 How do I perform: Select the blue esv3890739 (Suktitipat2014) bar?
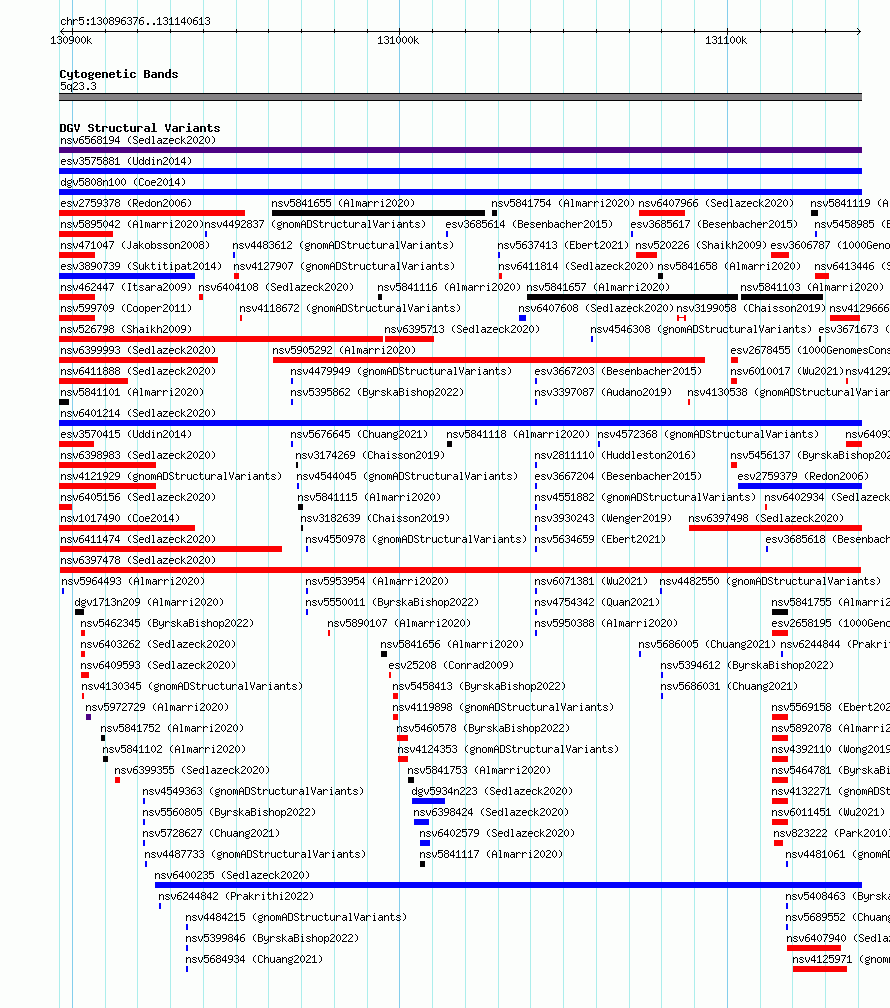click(x=127, y=276)
